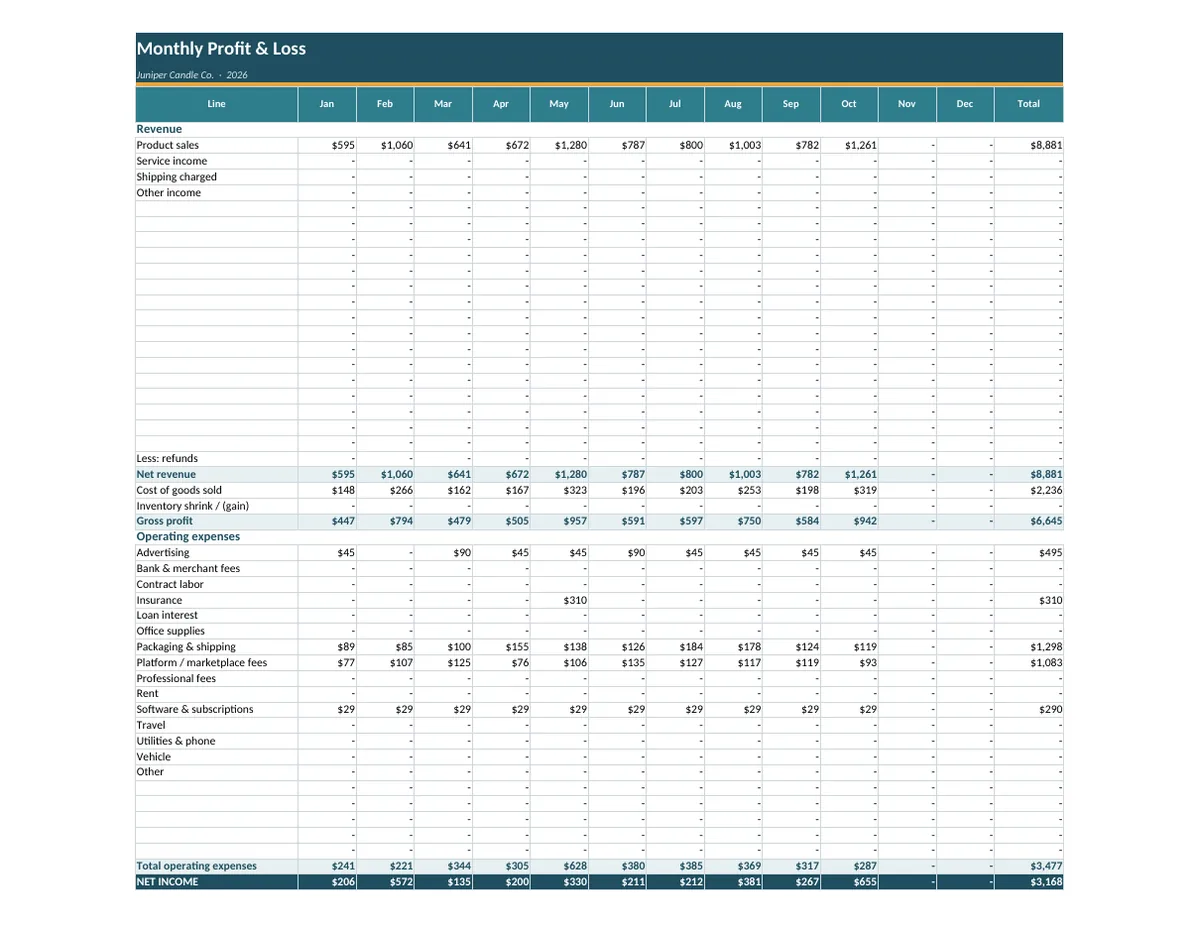Click the 'Product sales' row label

point(168,145)
